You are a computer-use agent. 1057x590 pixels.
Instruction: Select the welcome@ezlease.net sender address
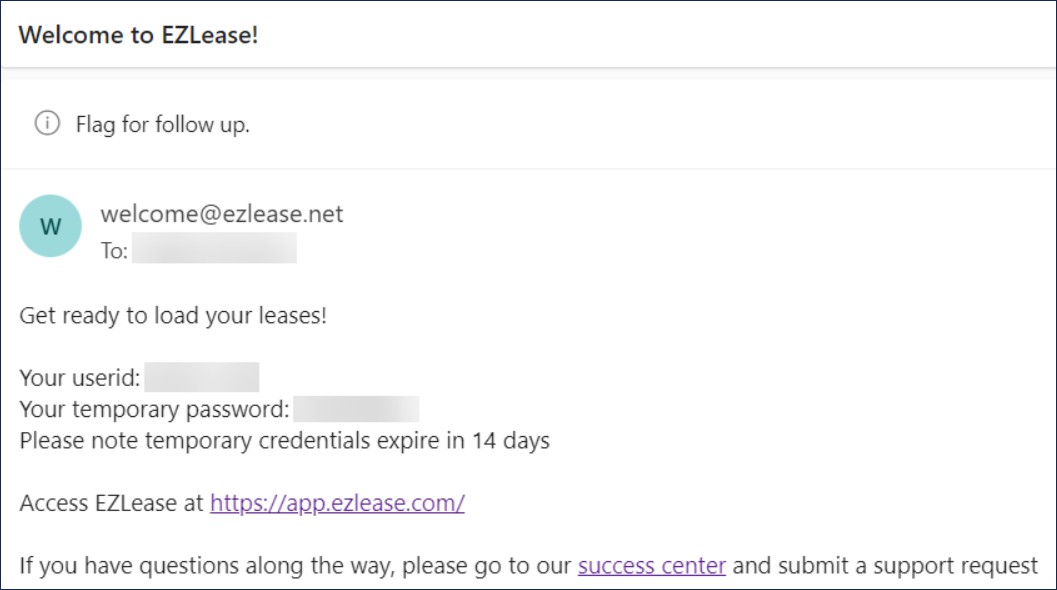click(x=222, y=214)
